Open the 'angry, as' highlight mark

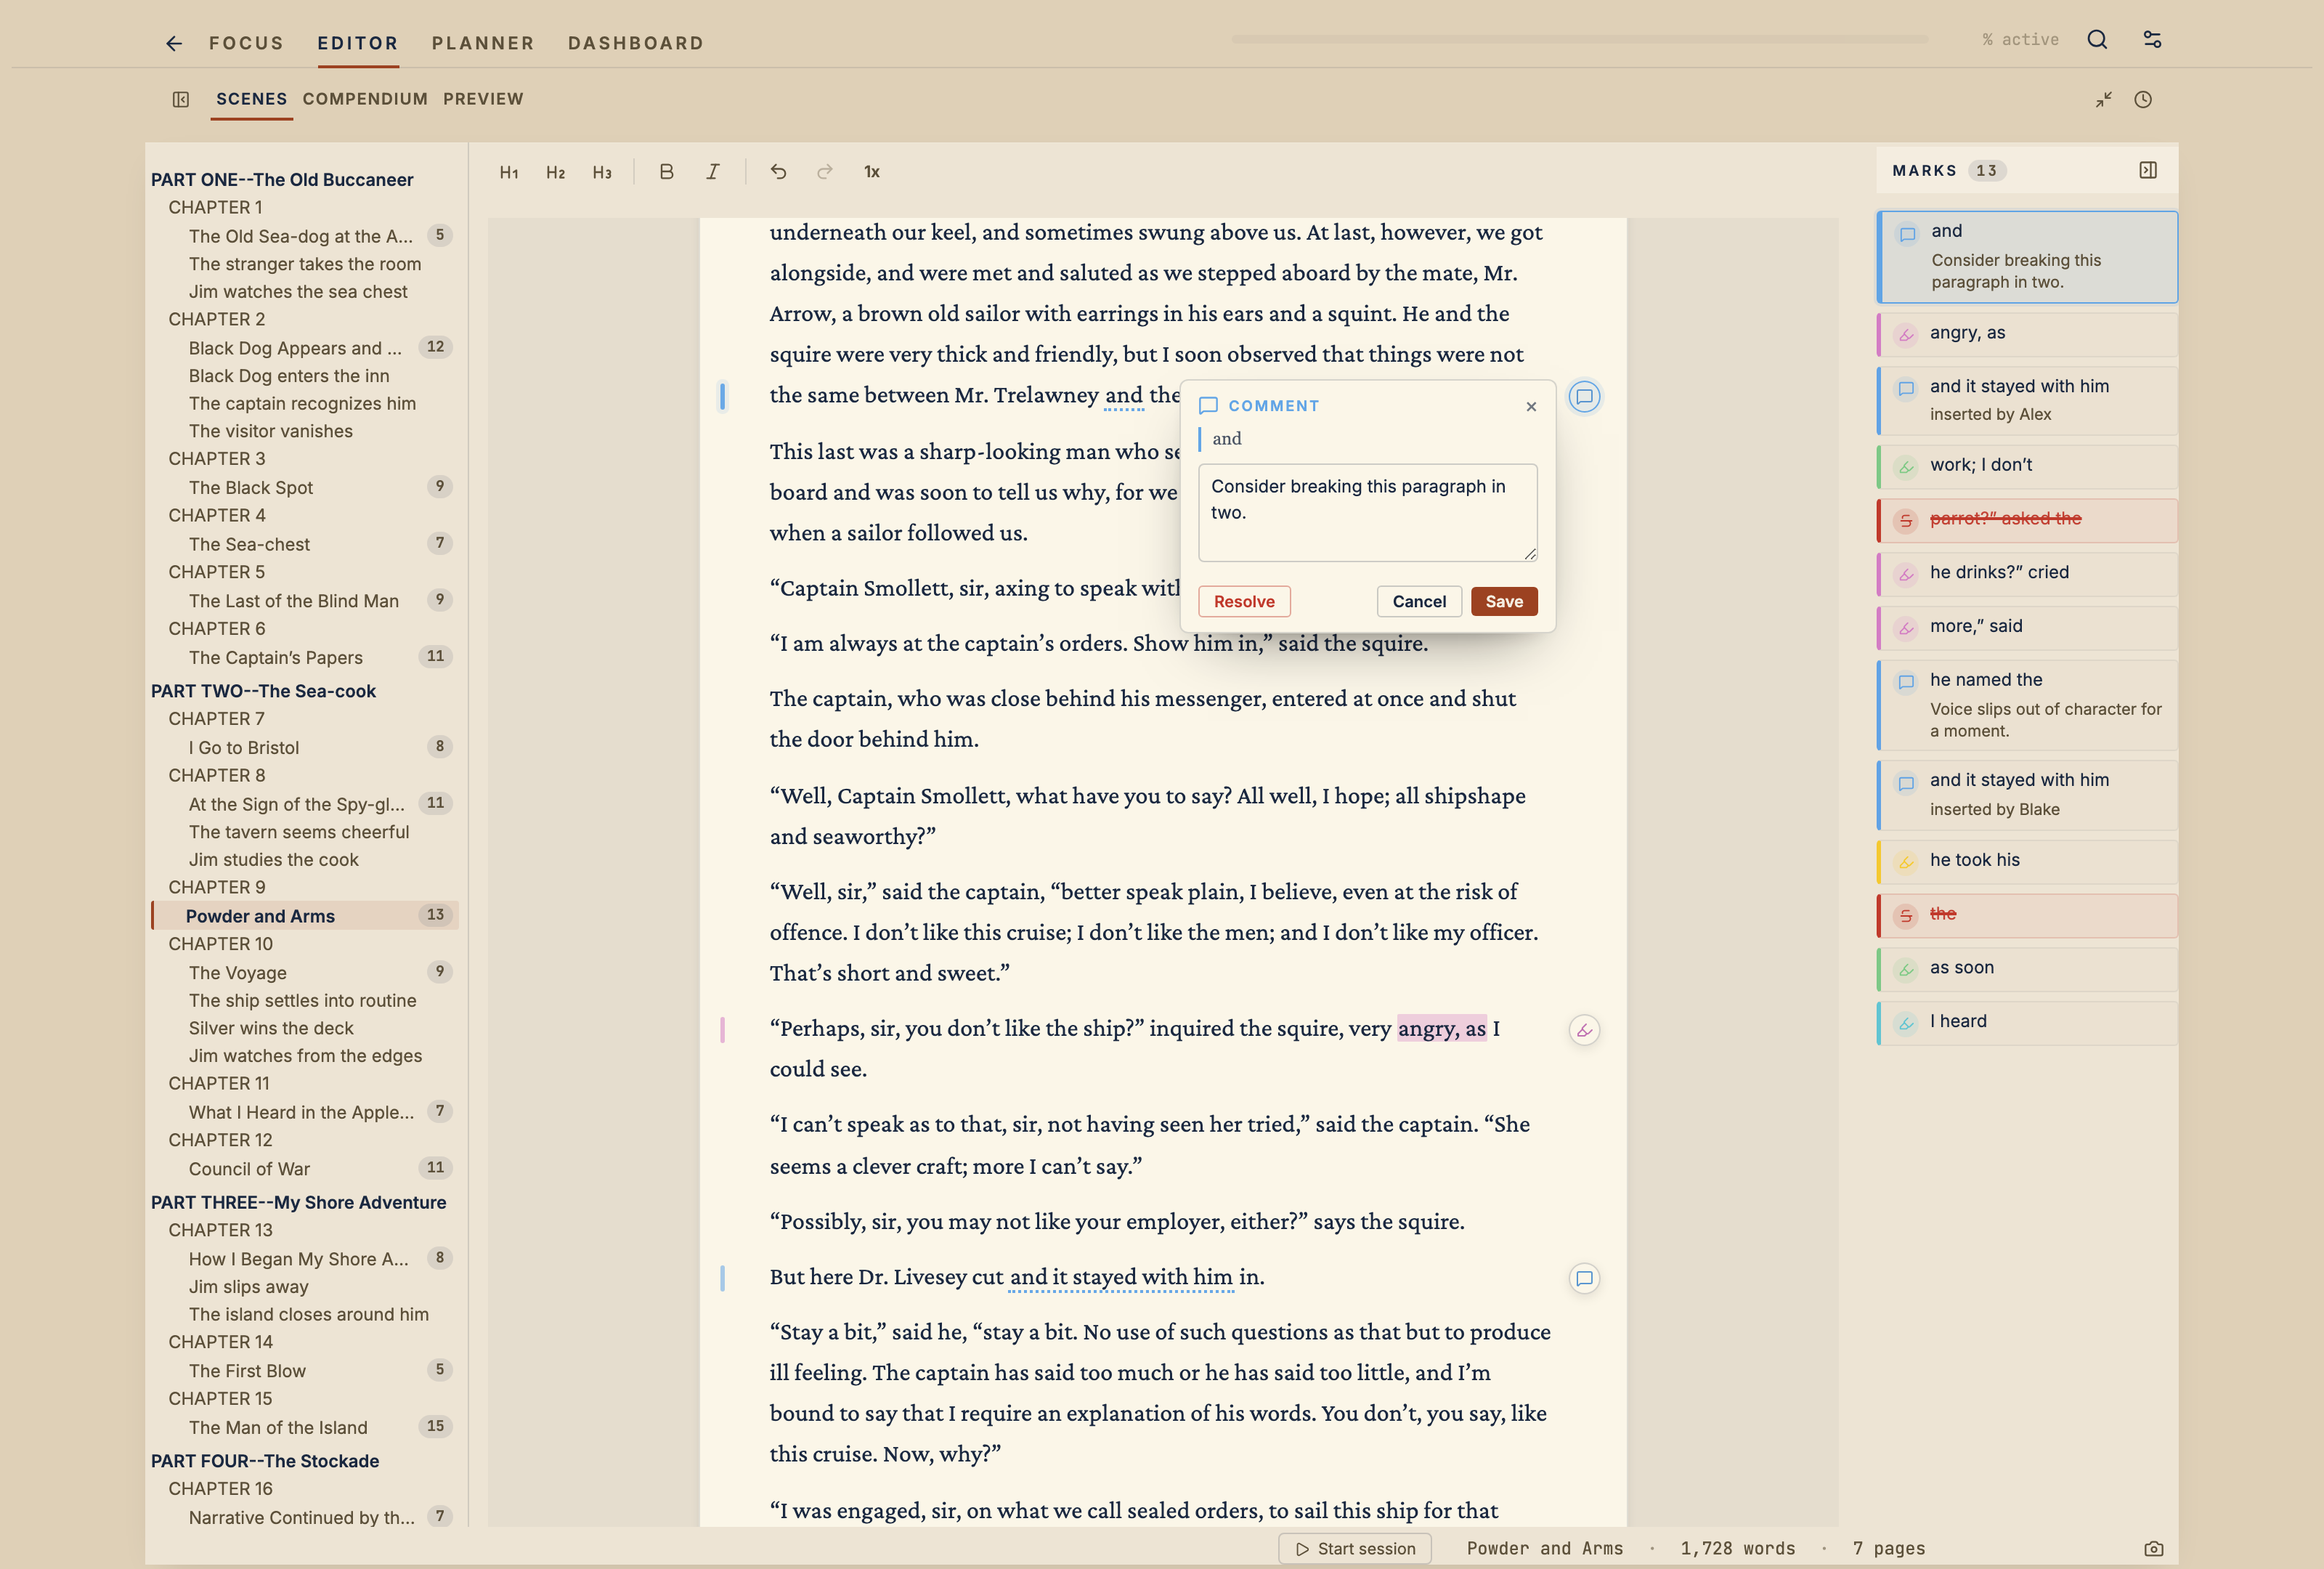tap(2027, 334)
